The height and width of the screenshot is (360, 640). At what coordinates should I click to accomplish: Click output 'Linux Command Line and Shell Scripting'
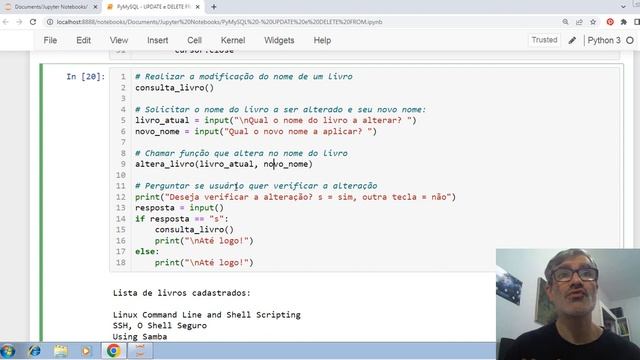click(x=207, y=315)
